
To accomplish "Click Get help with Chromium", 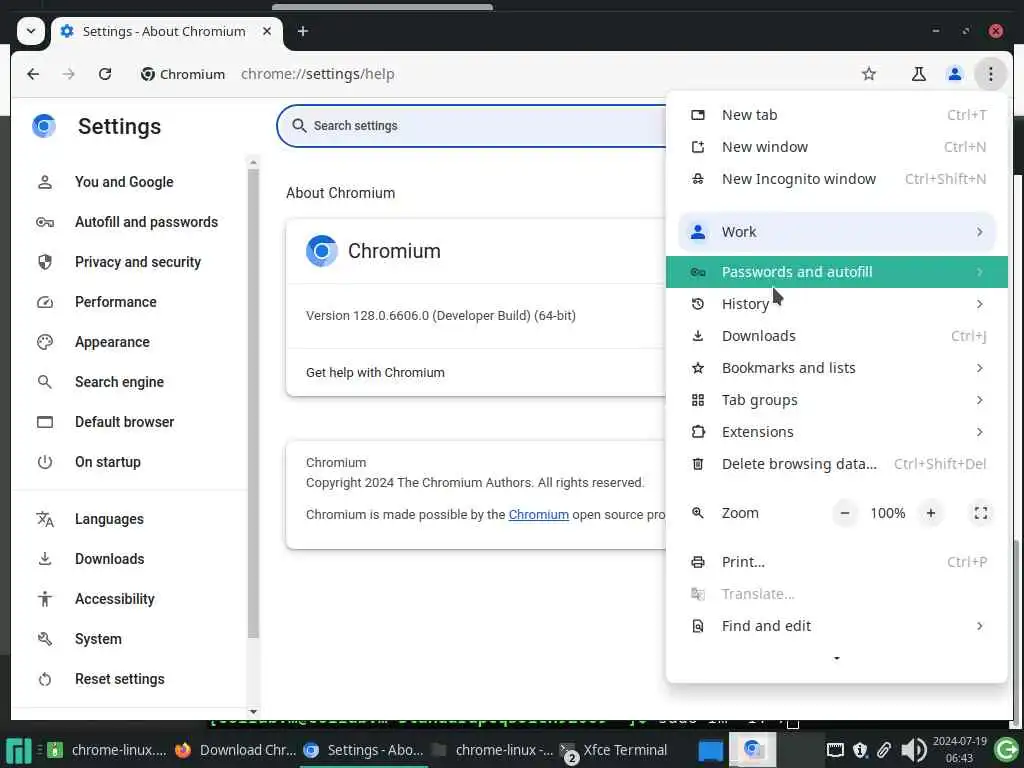I will pos(375,372).
